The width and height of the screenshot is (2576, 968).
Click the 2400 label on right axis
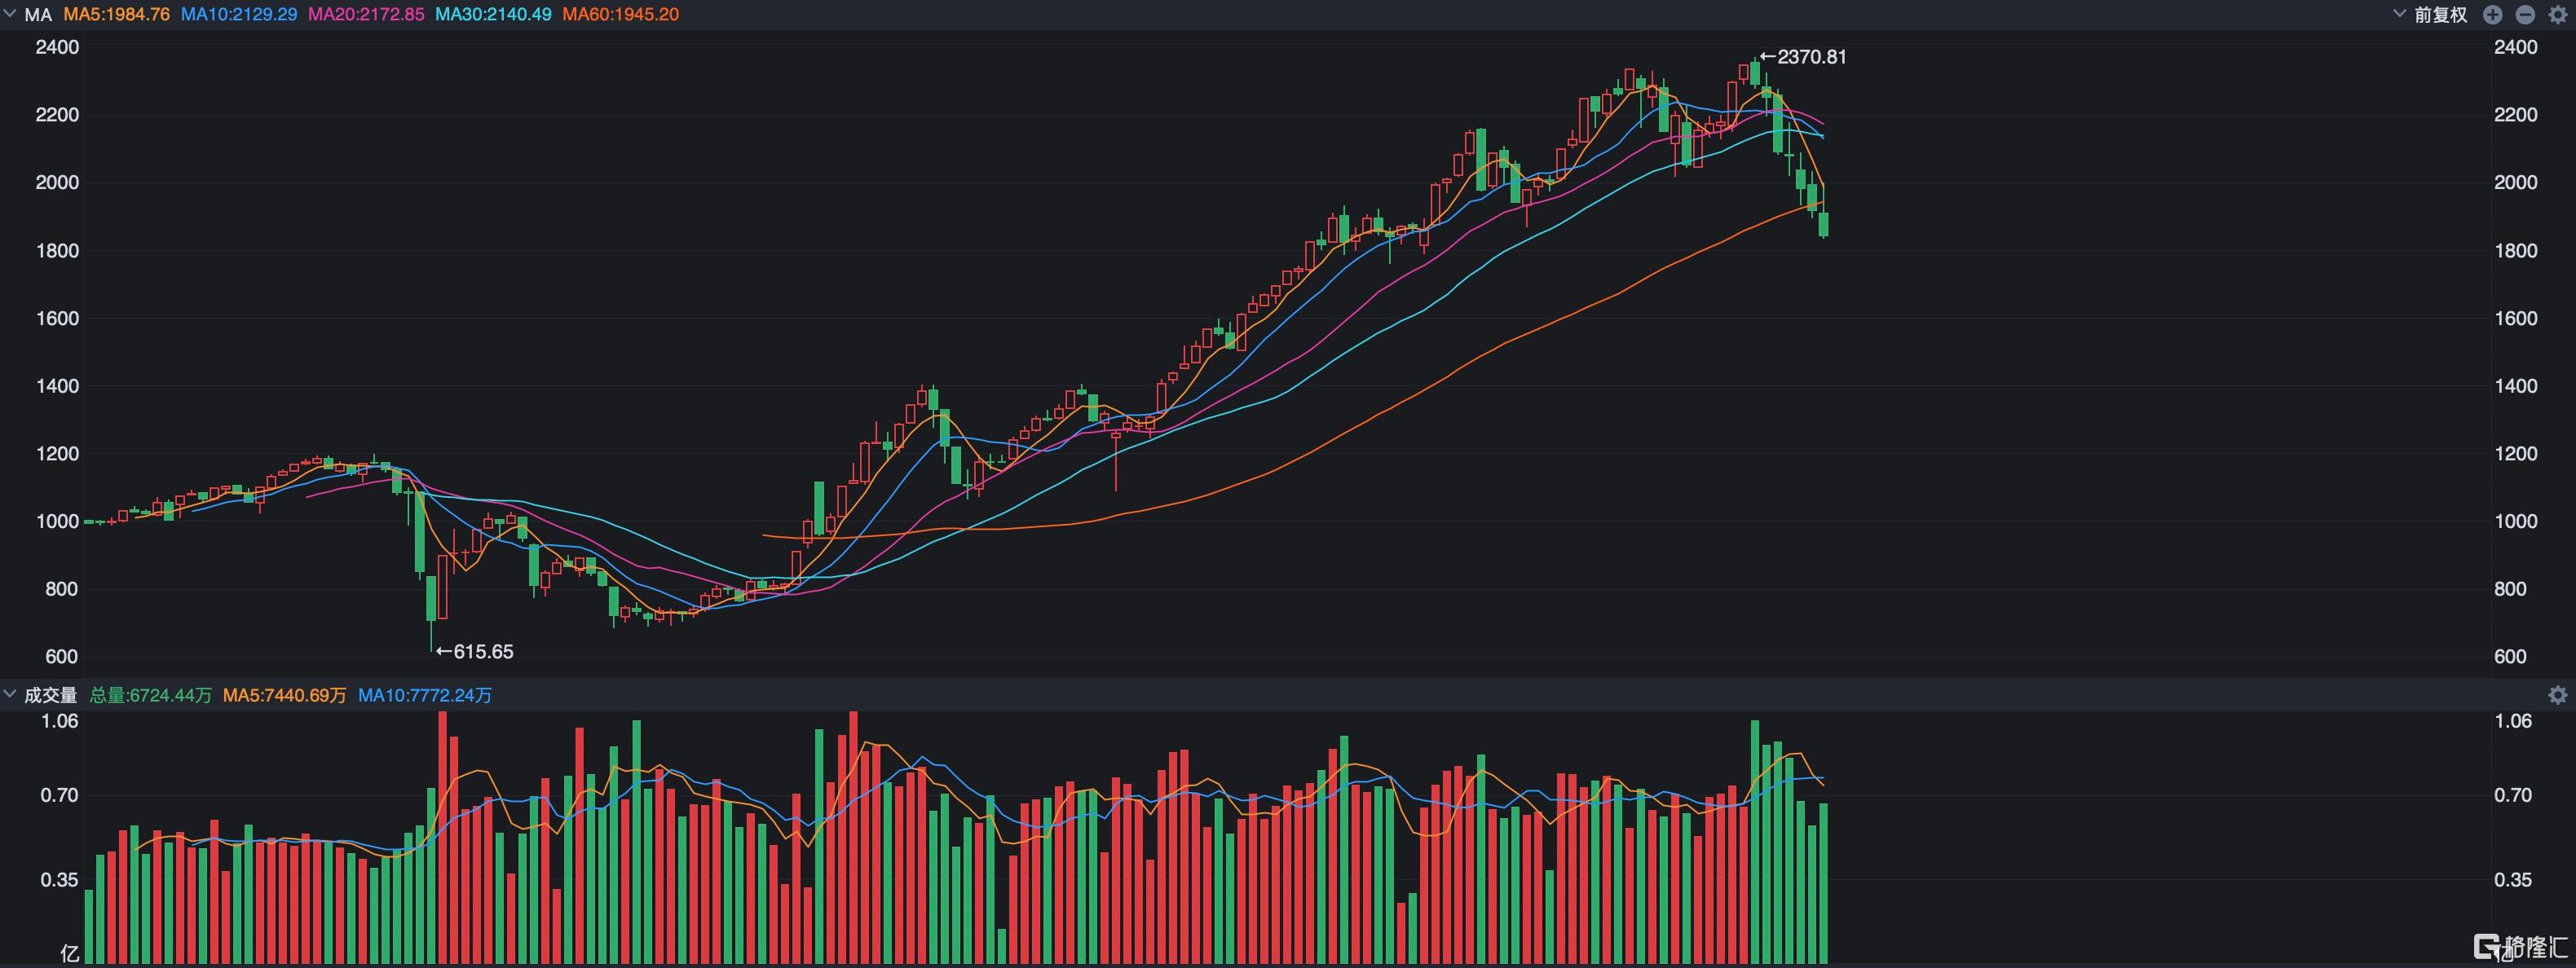click(x=2515, y=47)
